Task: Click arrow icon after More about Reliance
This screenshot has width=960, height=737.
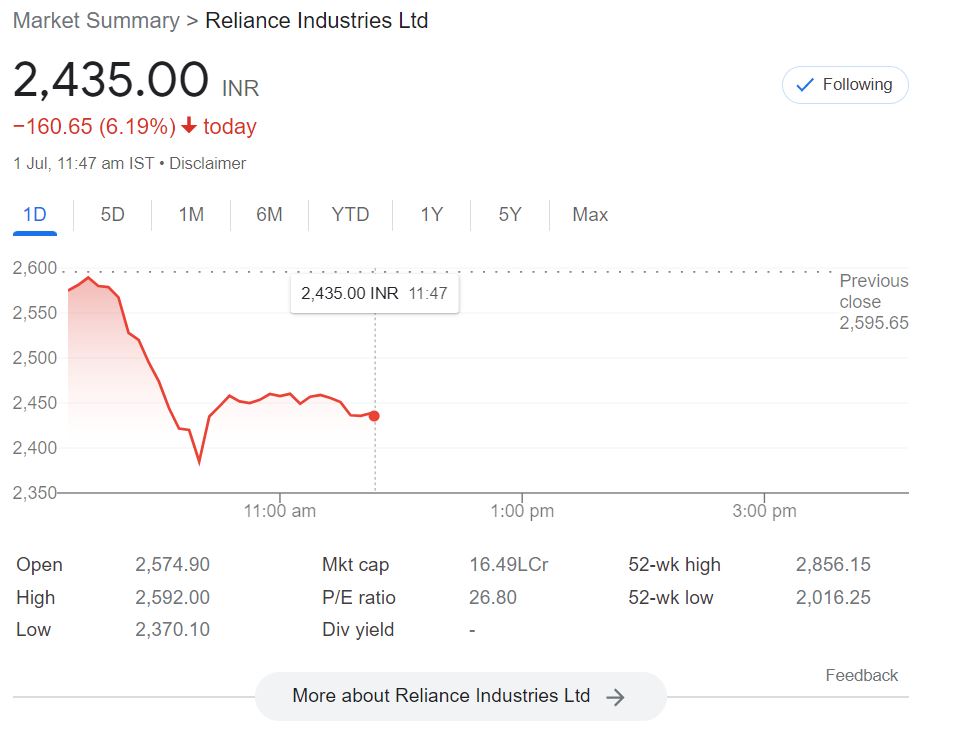Action: tap(615, 697)
